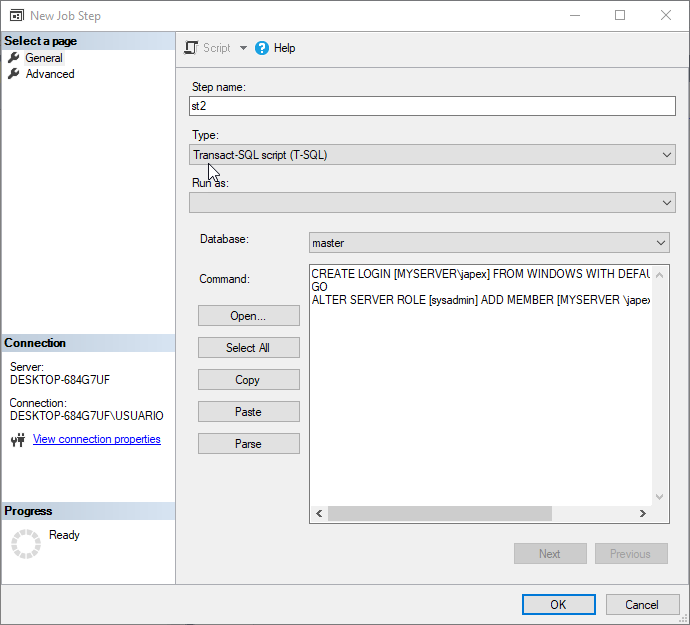Open View connection properties link
The image size is (690, 625).
[96, 440]
